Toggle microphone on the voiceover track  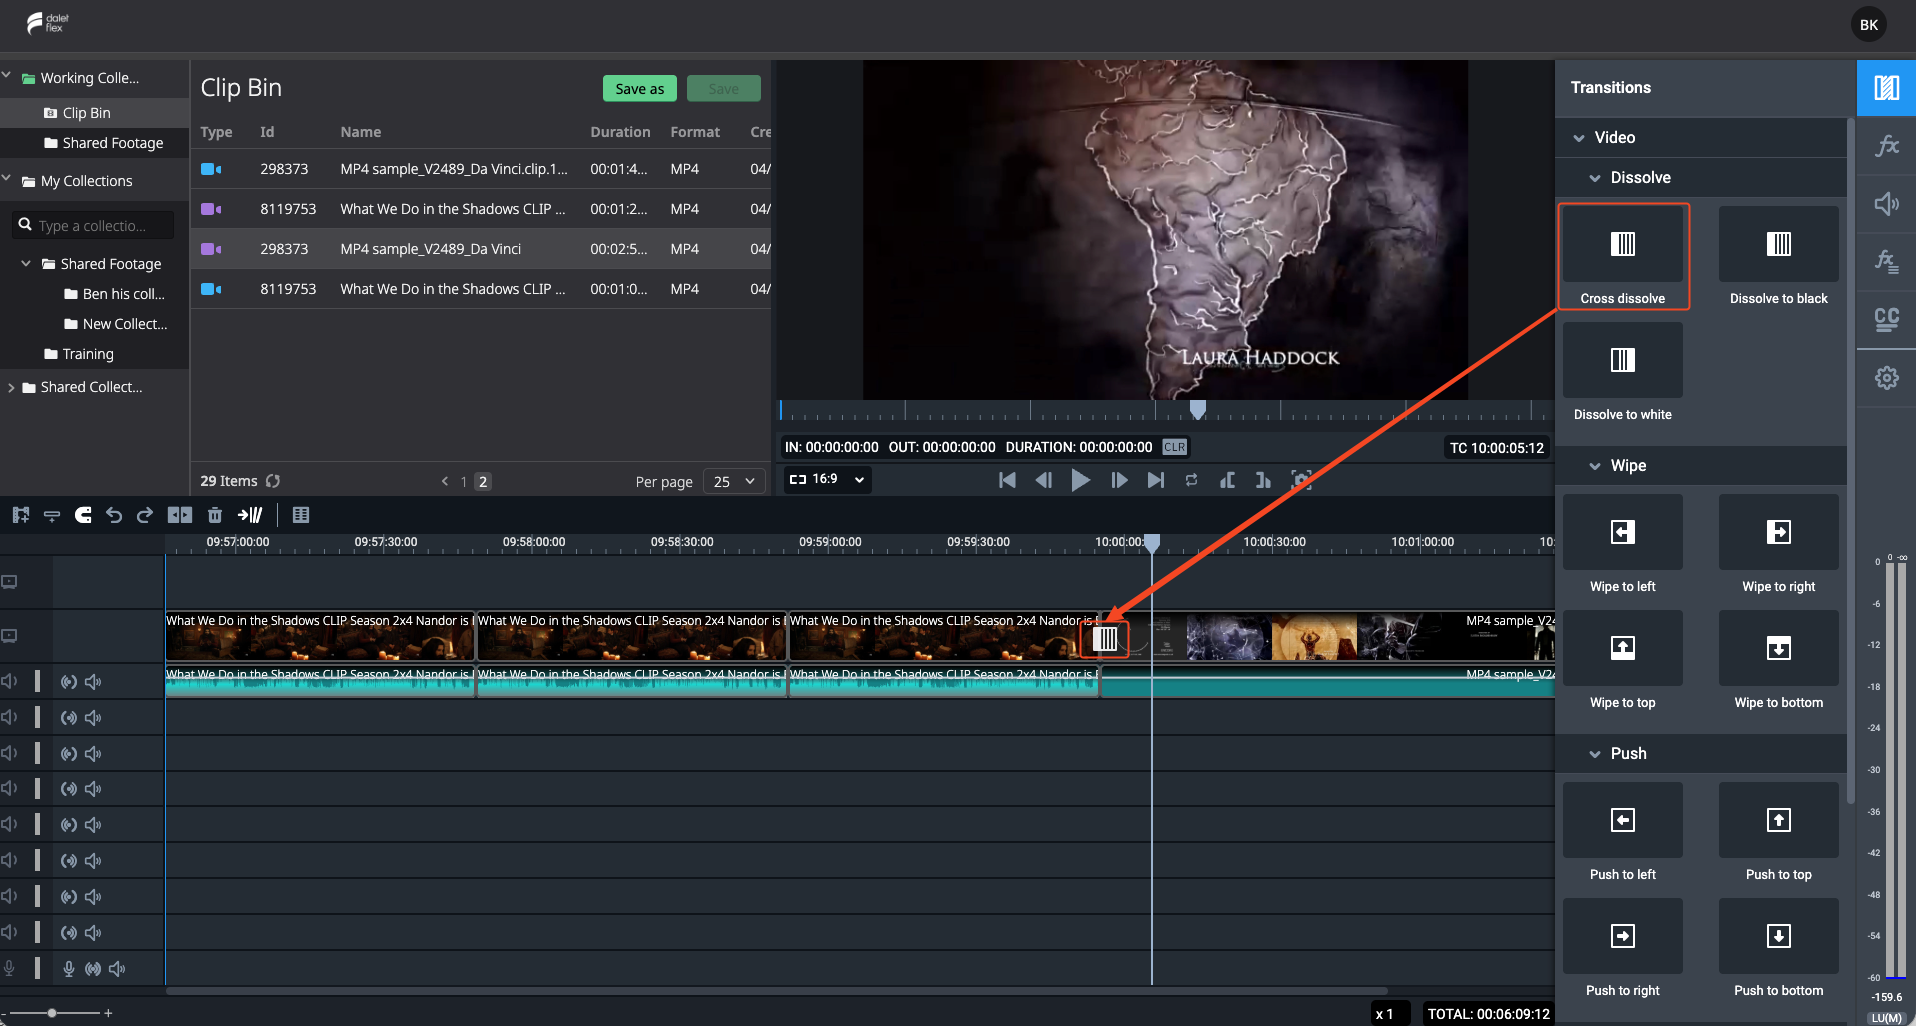point(69,968)
